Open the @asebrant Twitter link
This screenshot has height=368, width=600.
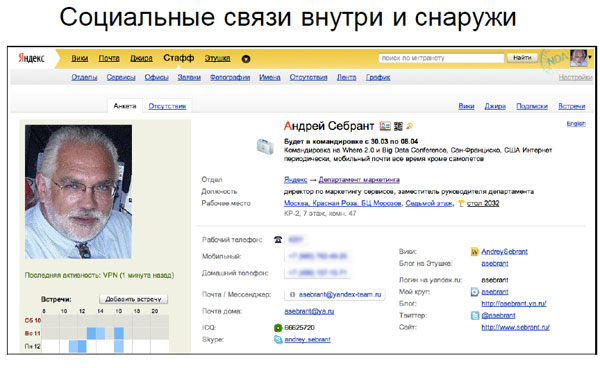[x=498, y=316]
